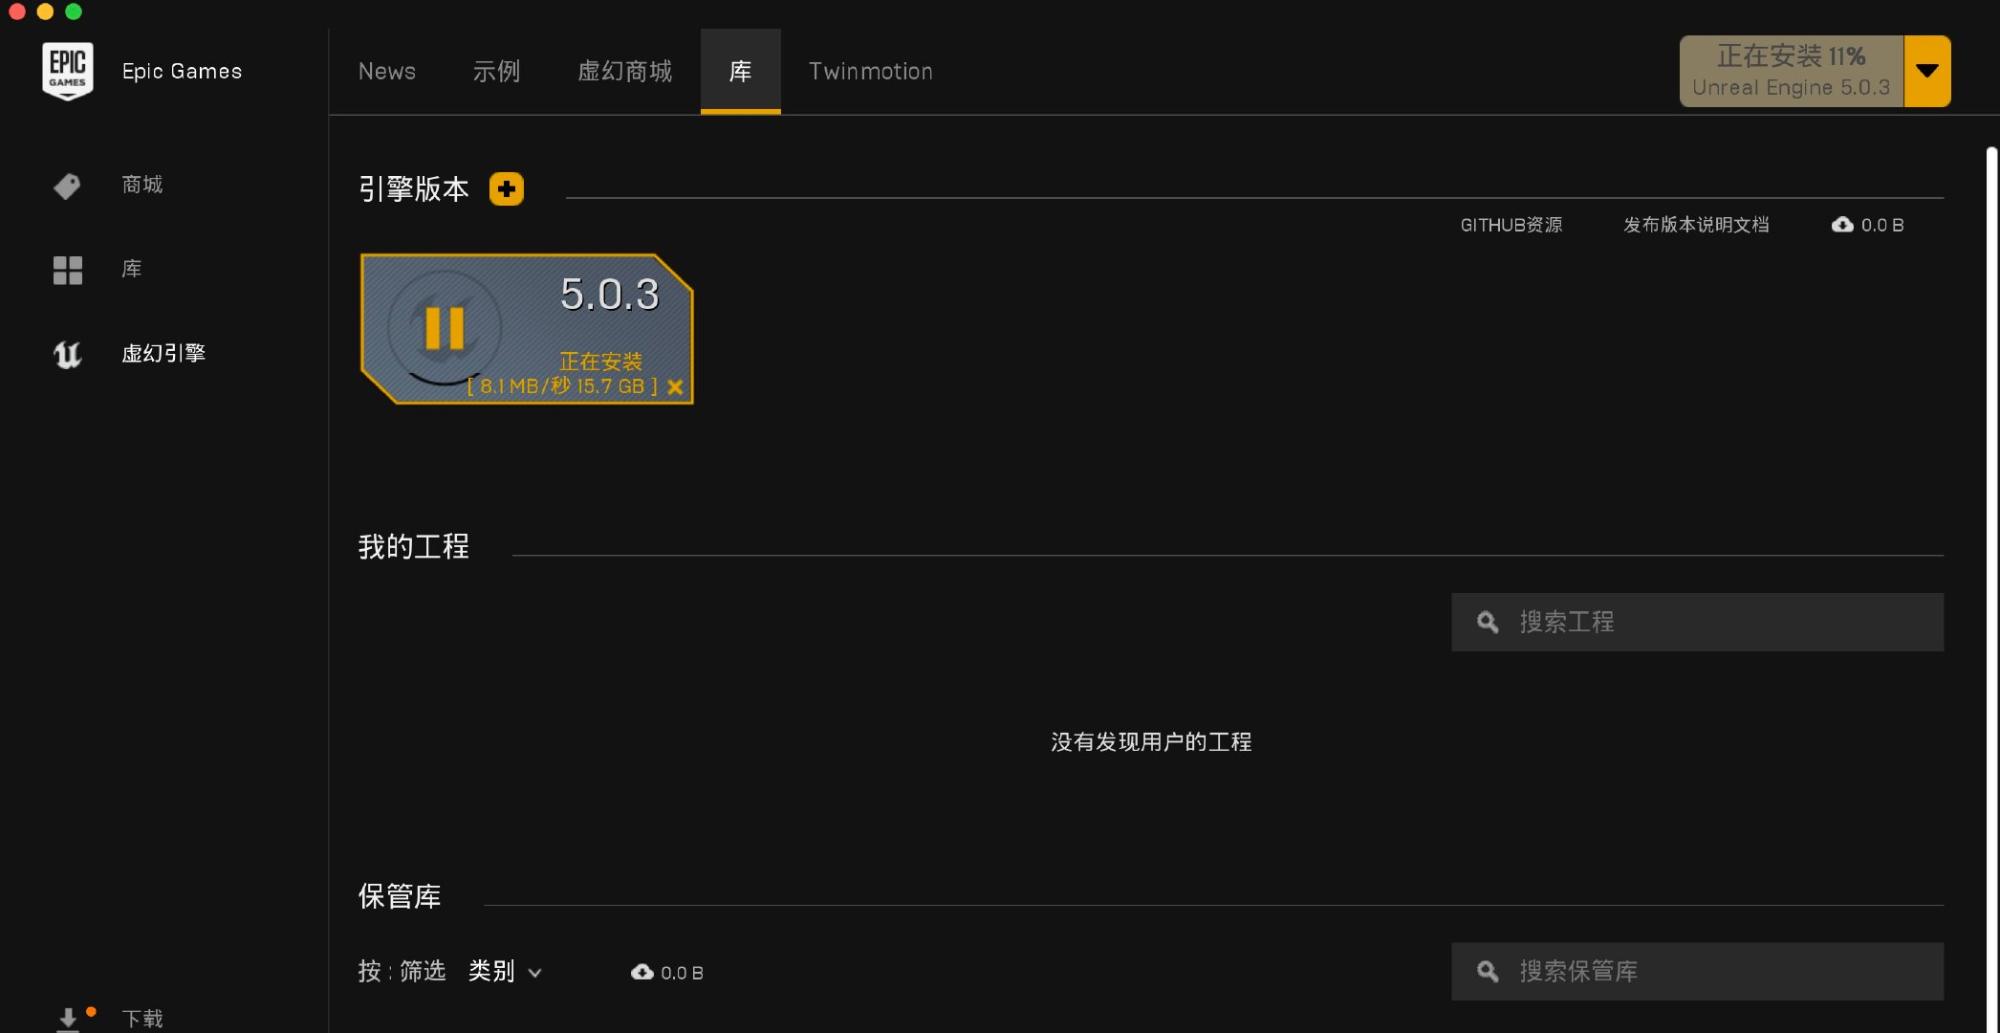Add a new engine version with plus icon
The height and width of the screenshot is (1033, 2000).
(x=506, y=189)
